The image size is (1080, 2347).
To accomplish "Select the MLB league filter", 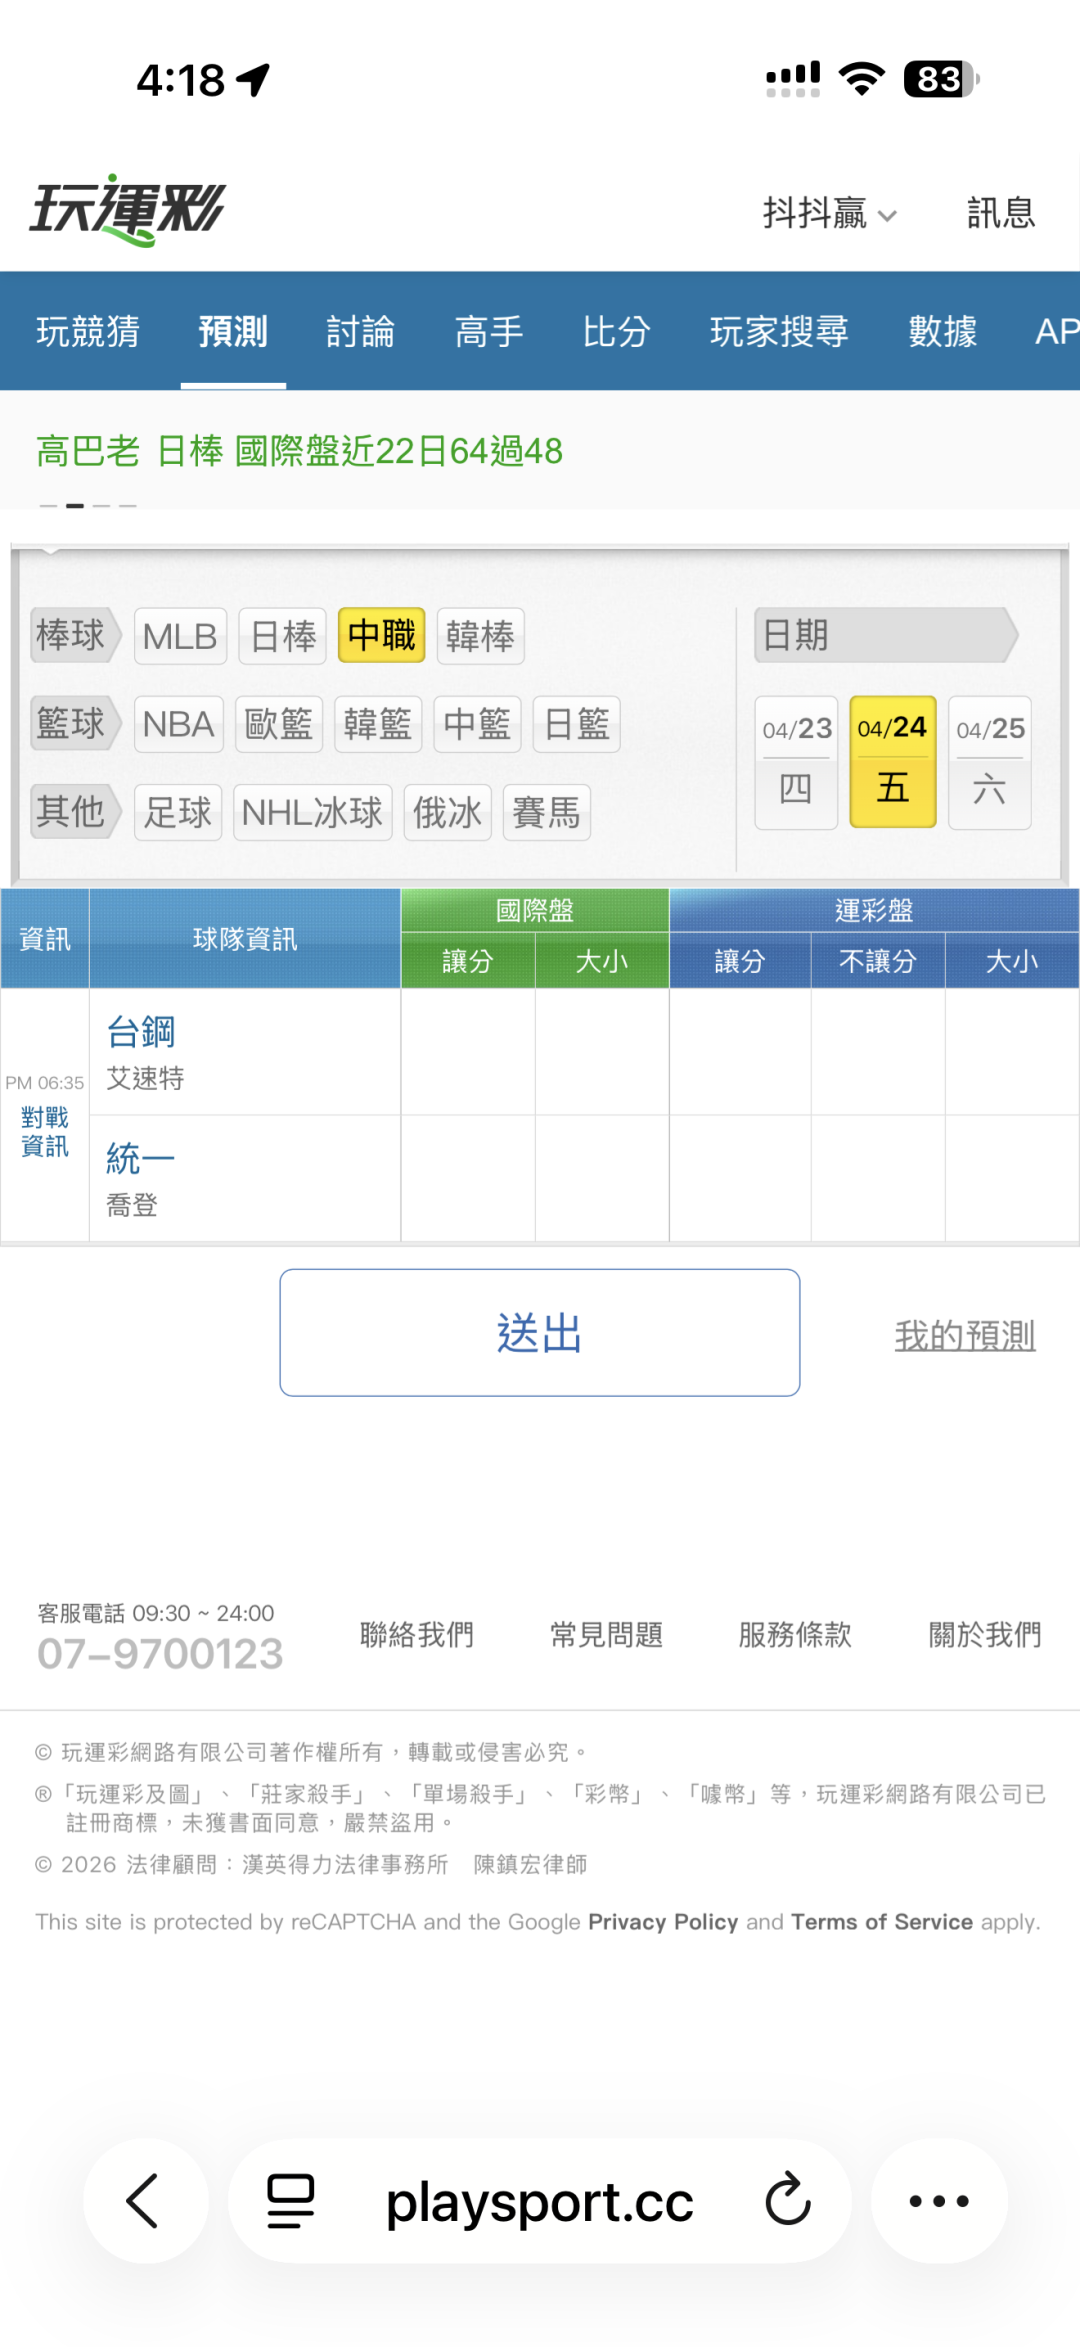I will pos(180,636).
